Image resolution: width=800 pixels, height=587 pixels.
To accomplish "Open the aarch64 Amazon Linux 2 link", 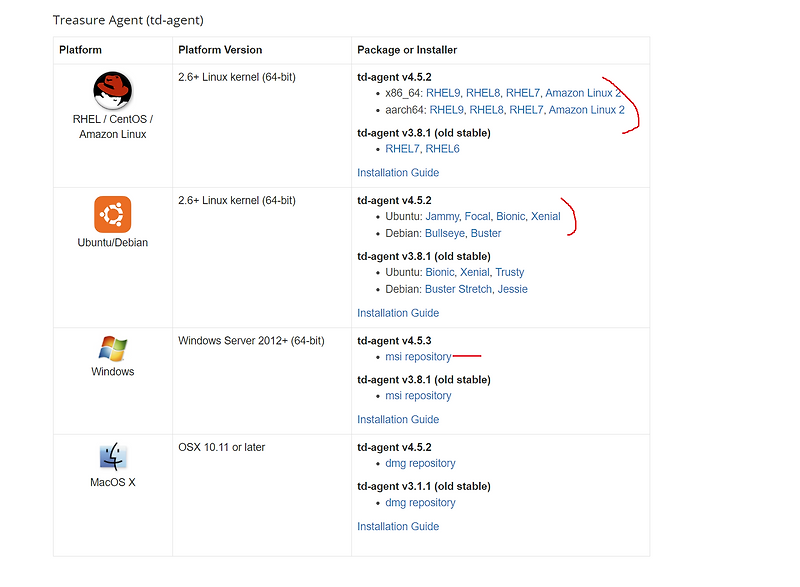I will click(586, 110).
